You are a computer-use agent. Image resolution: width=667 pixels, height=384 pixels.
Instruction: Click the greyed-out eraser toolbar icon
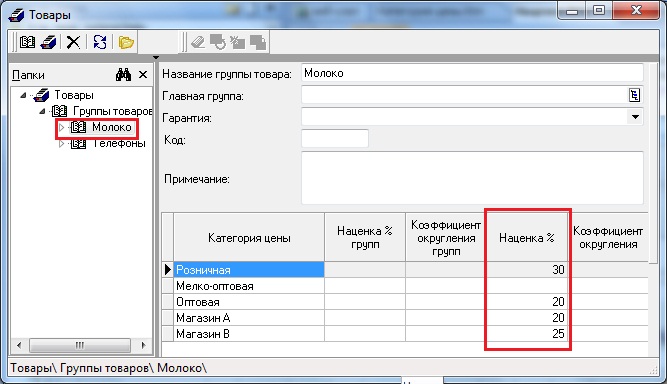198,42
